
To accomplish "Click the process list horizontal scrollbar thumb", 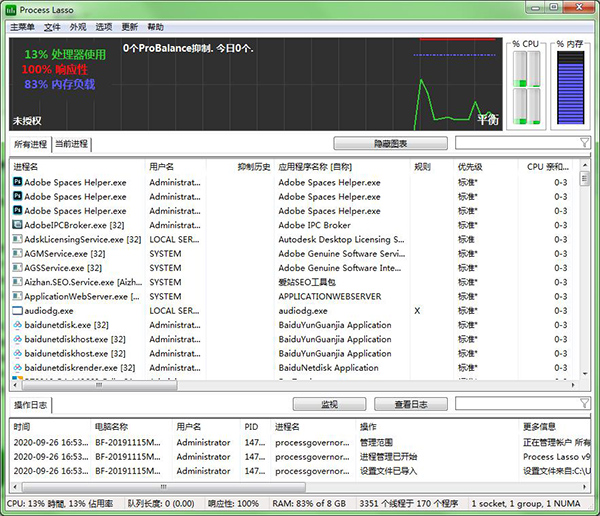I will click(x=99, y=385).
